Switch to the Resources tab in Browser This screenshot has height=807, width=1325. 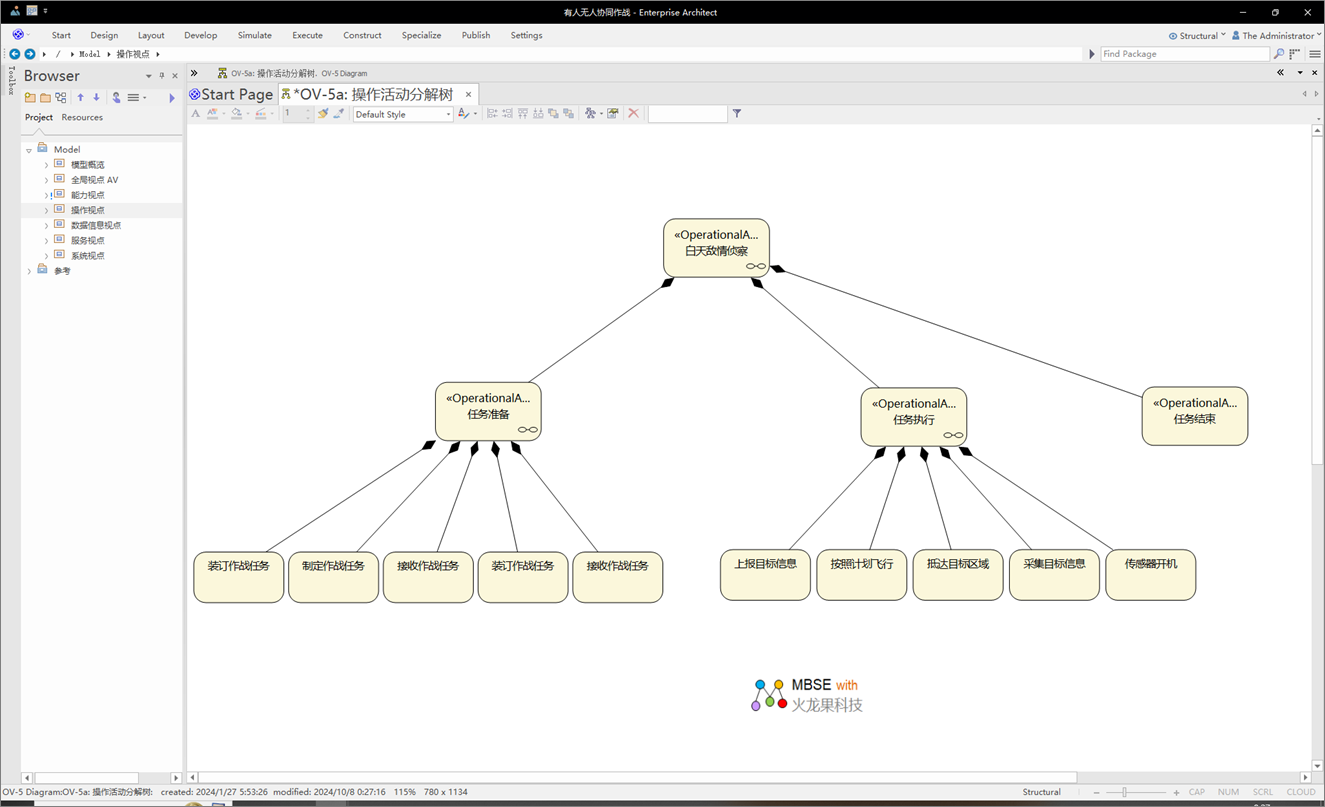click(x=82, y=117)
